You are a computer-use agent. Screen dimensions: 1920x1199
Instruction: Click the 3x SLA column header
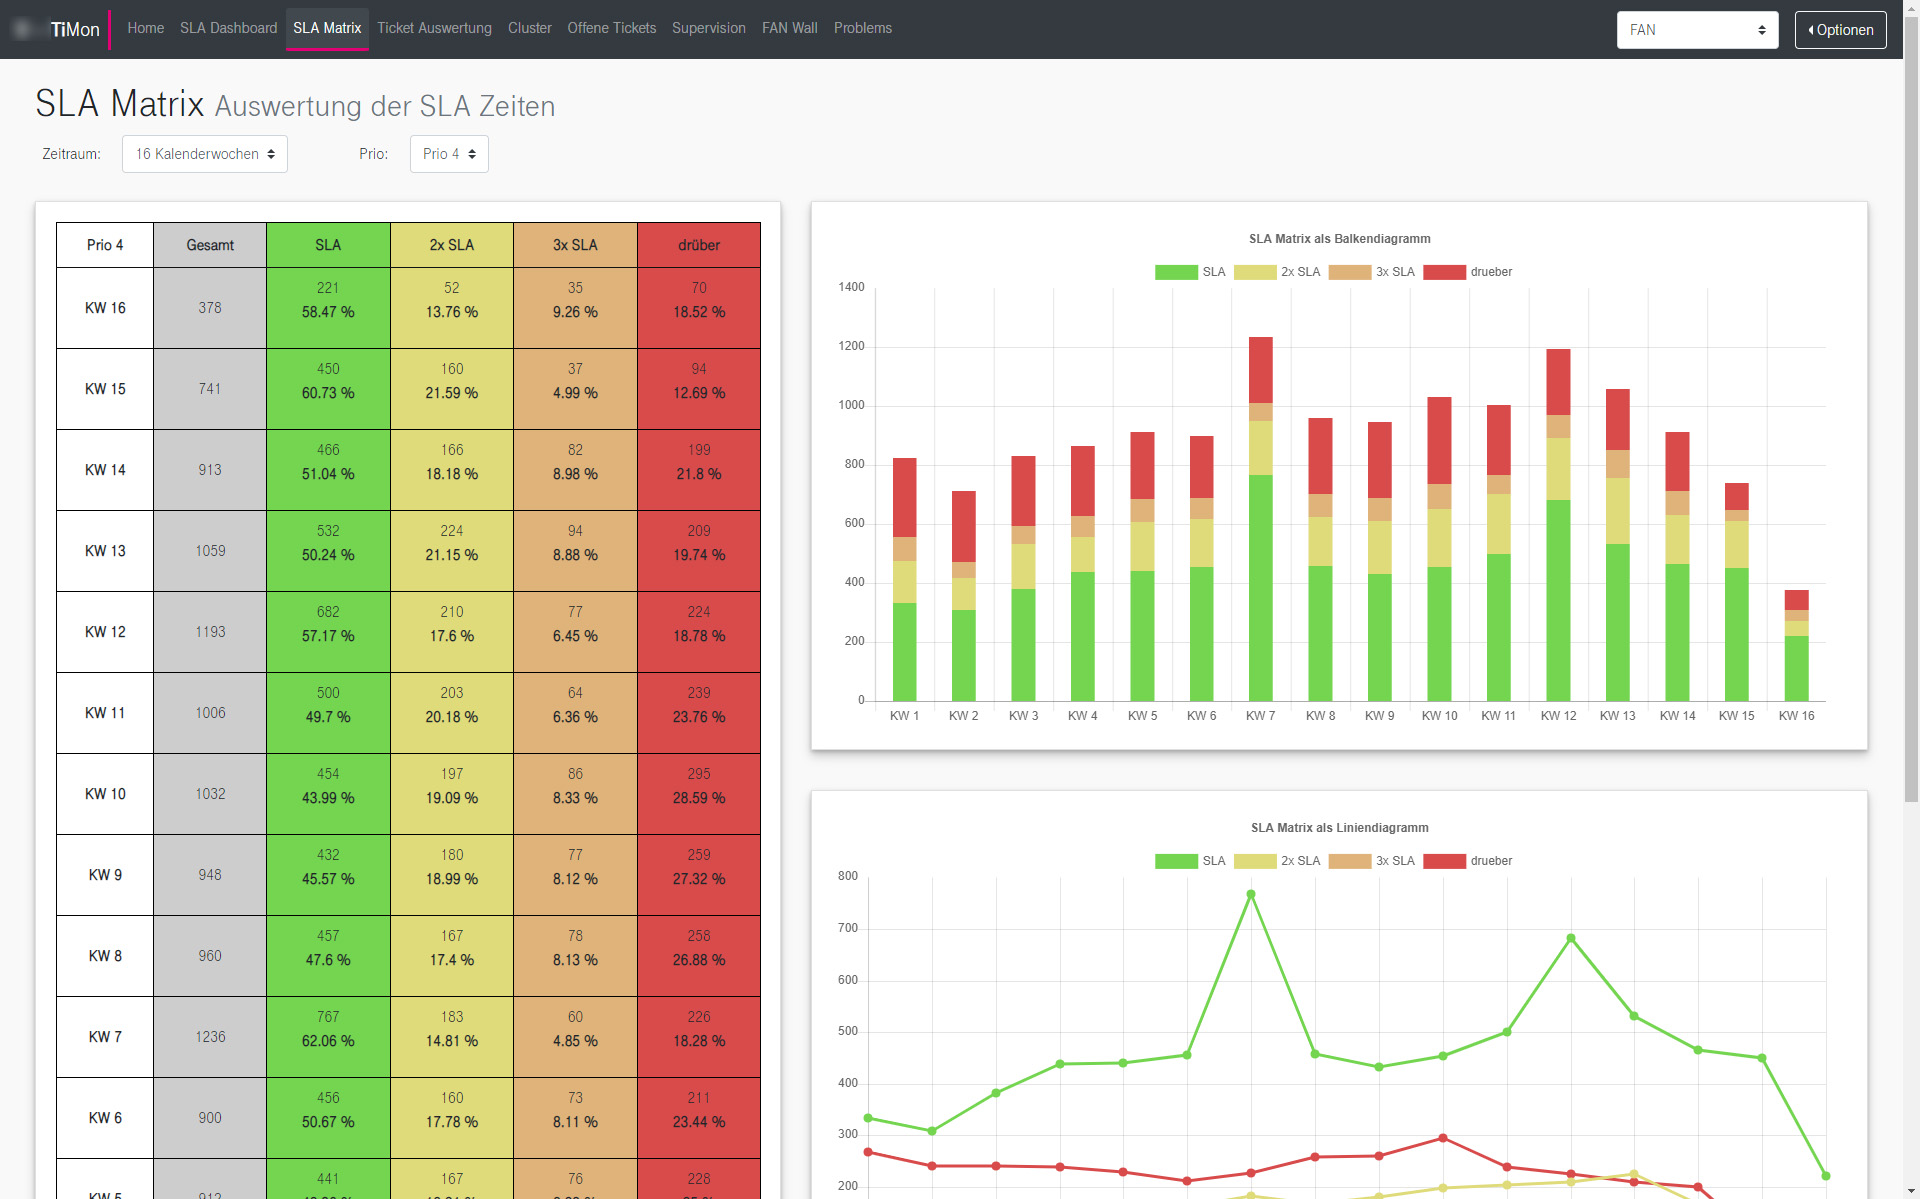coord(575,245)
